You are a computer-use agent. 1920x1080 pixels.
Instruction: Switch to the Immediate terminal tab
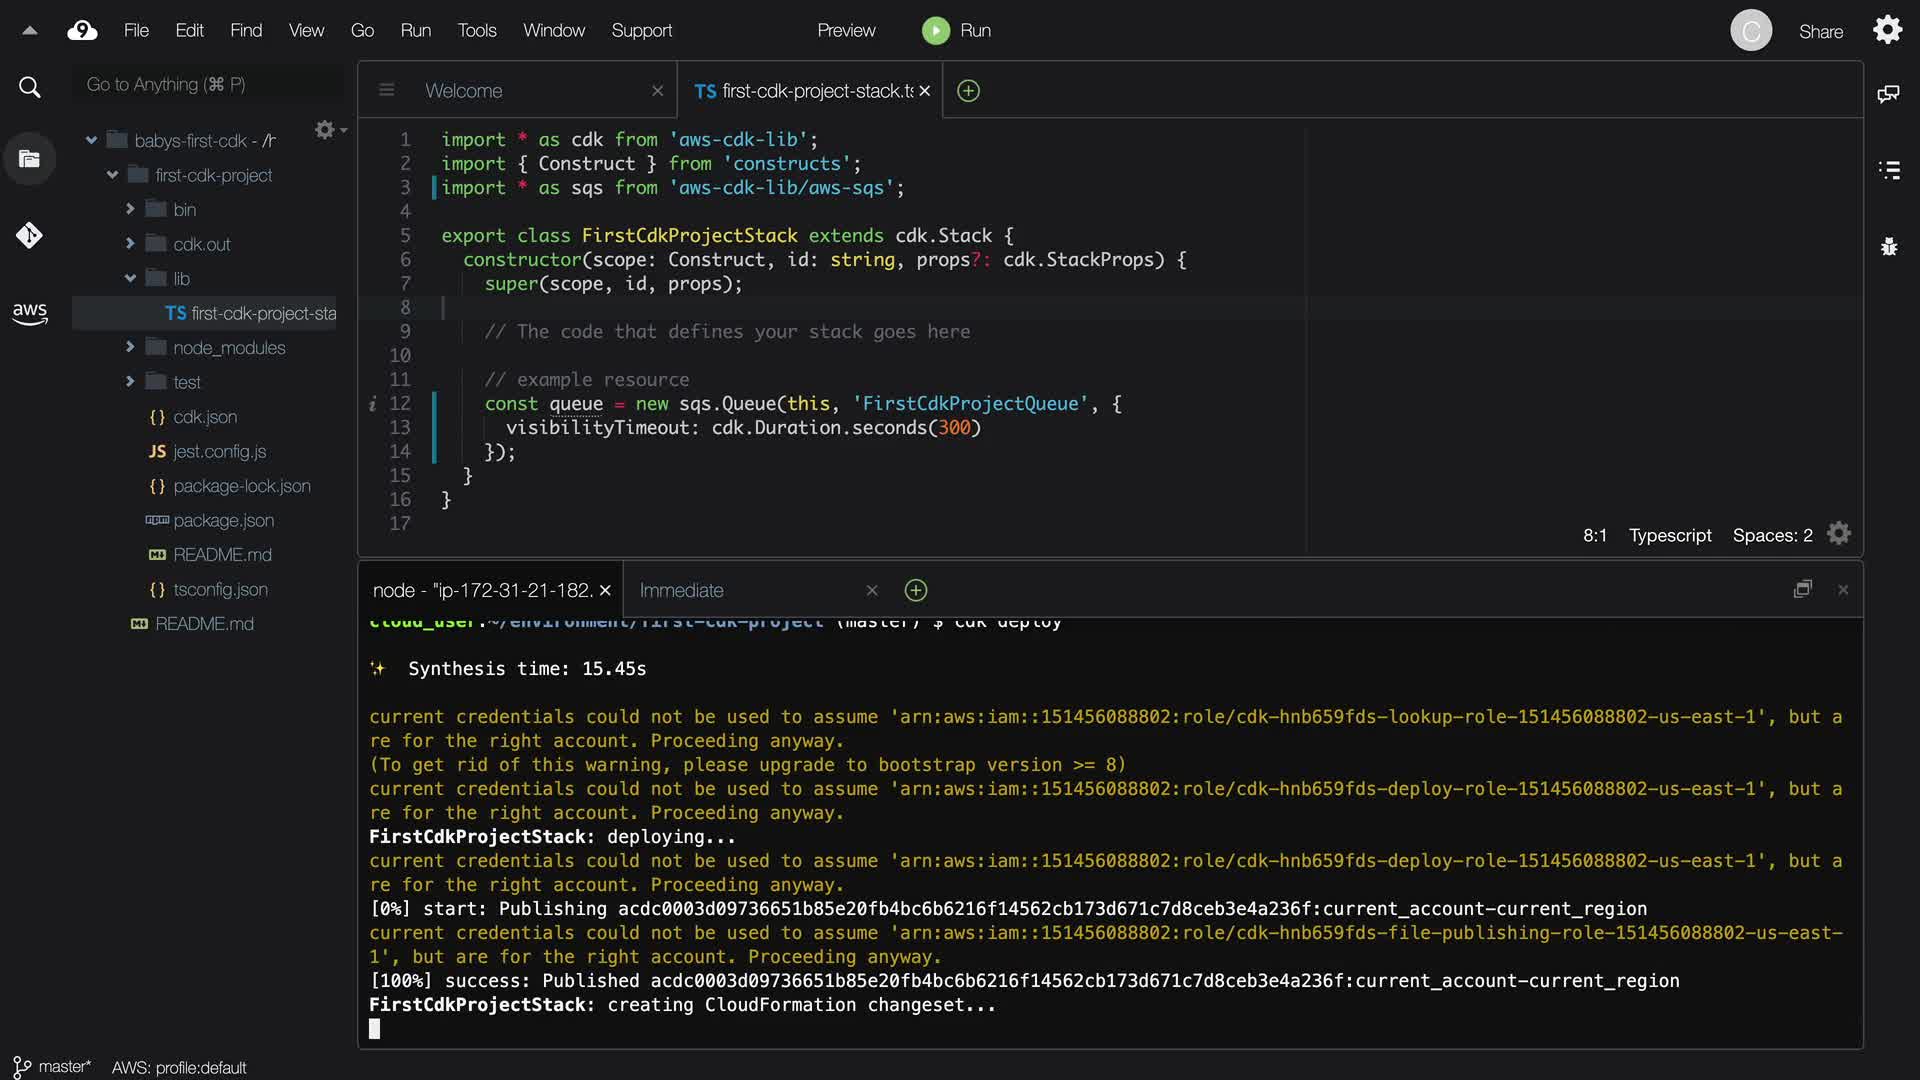[x=681, y=590]
